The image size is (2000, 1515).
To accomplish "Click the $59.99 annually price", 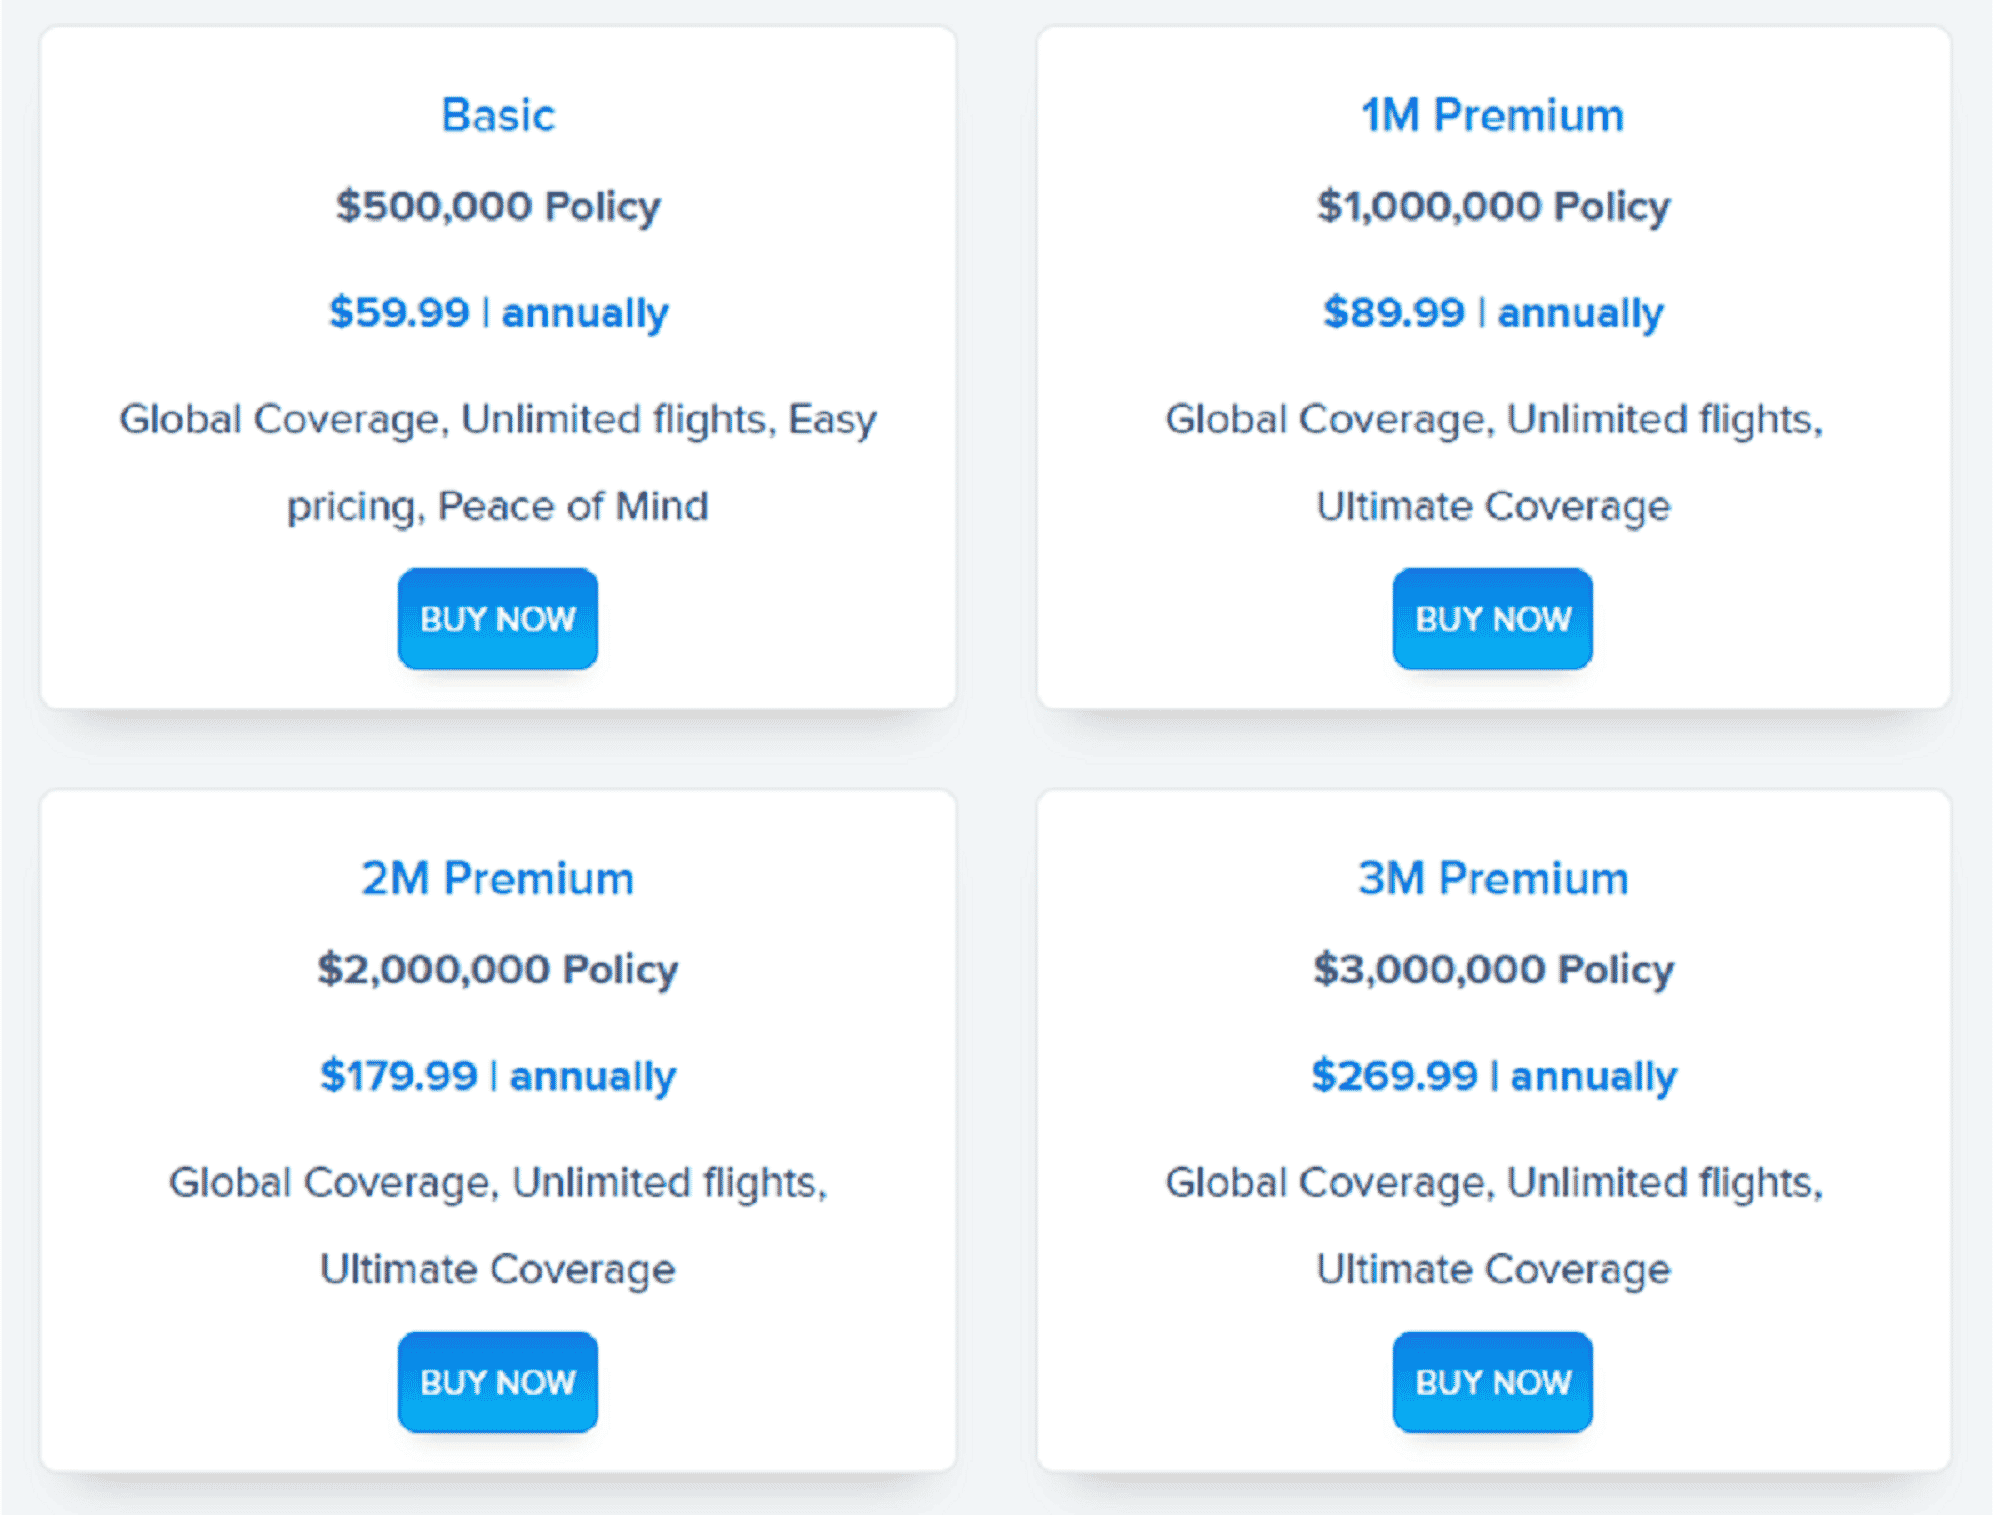I will pos(498,313).
